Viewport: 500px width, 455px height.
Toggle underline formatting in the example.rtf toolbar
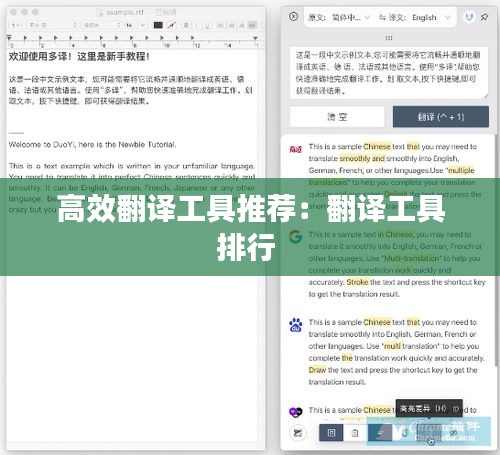click(x=207, y=25)
